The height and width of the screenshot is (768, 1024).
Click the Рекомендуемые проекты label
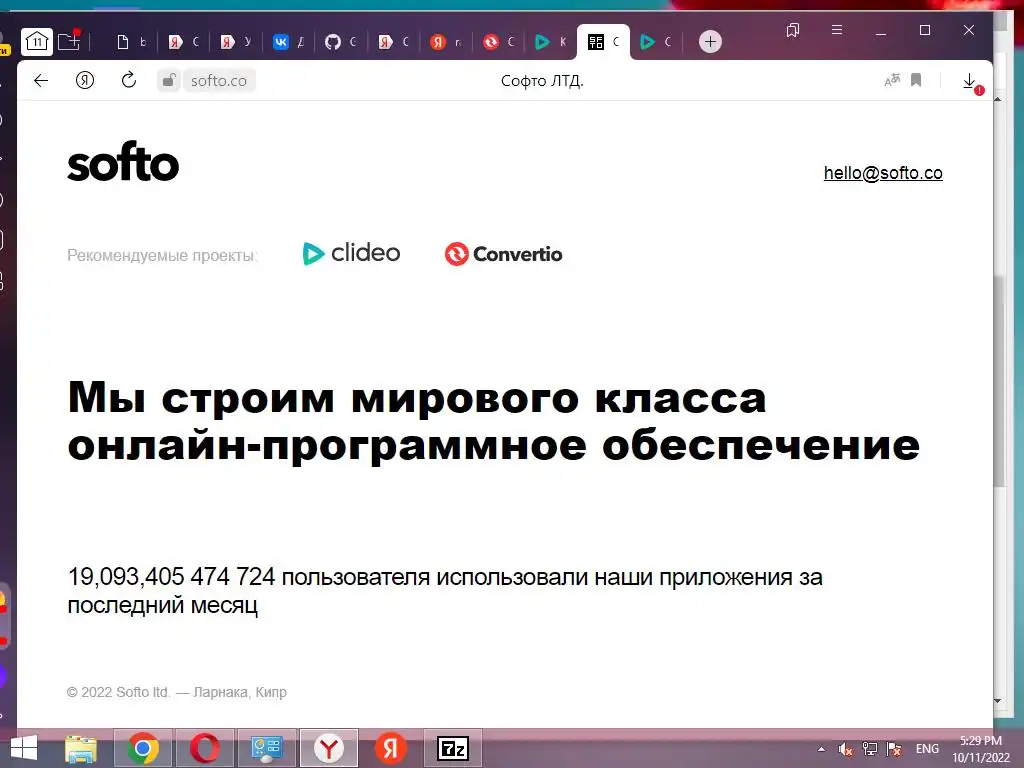coord(163,255)
